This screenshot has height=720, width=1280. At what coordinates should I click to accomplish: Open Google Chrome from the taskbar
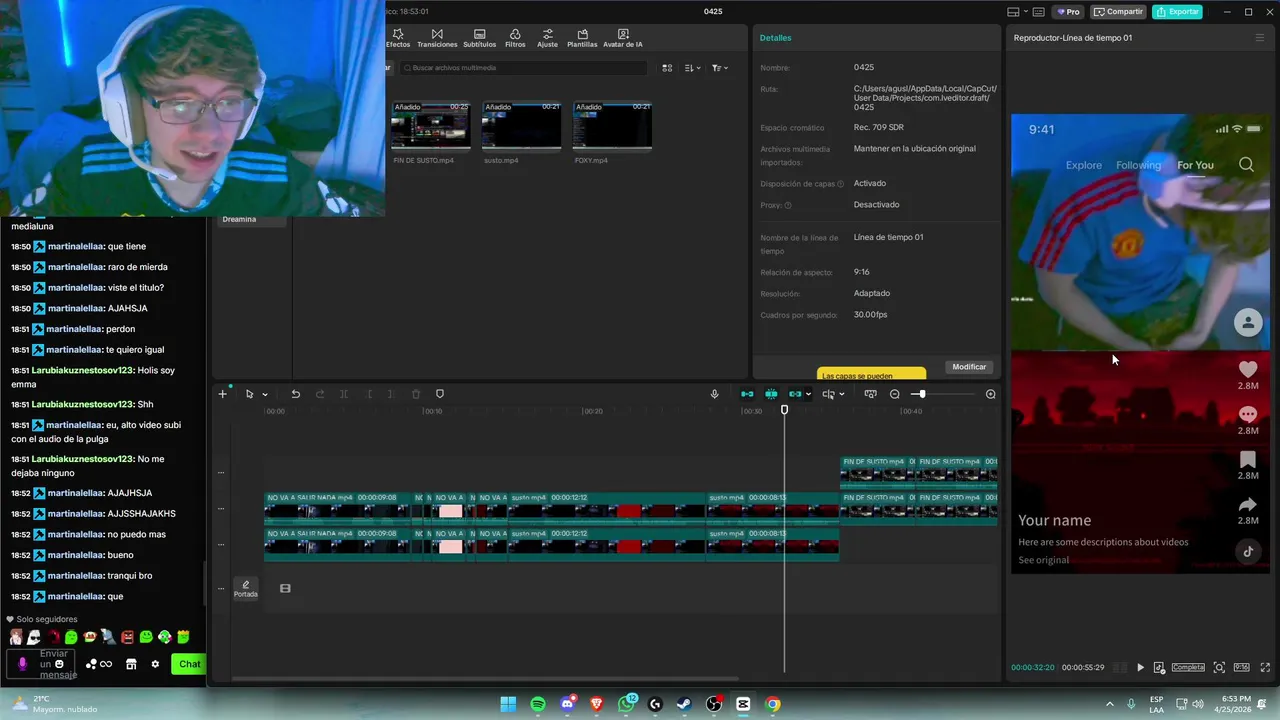tap(772, 704)
